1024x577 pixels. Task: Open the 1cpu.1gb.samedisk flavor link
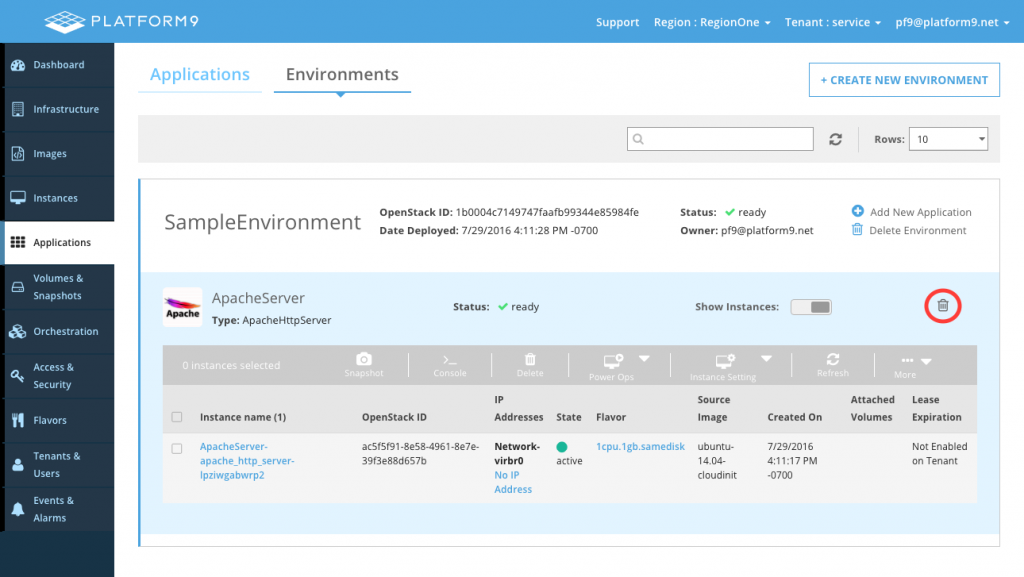click(640, 447)
